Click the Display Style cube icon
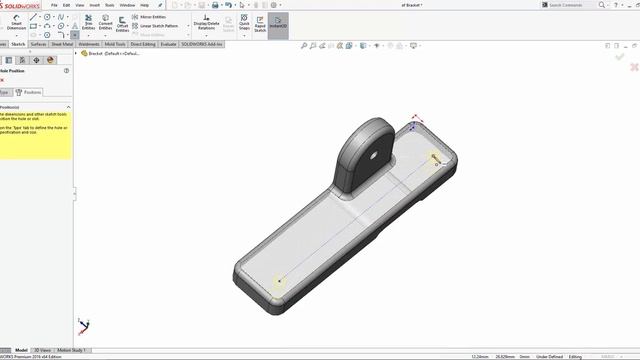The image size is (640, 360). tap(363, 46)
